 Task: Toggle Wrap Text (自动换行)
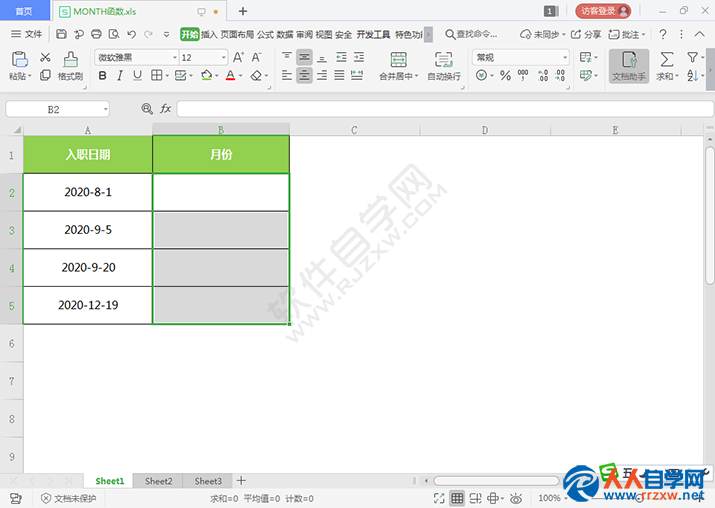(444, 66)
